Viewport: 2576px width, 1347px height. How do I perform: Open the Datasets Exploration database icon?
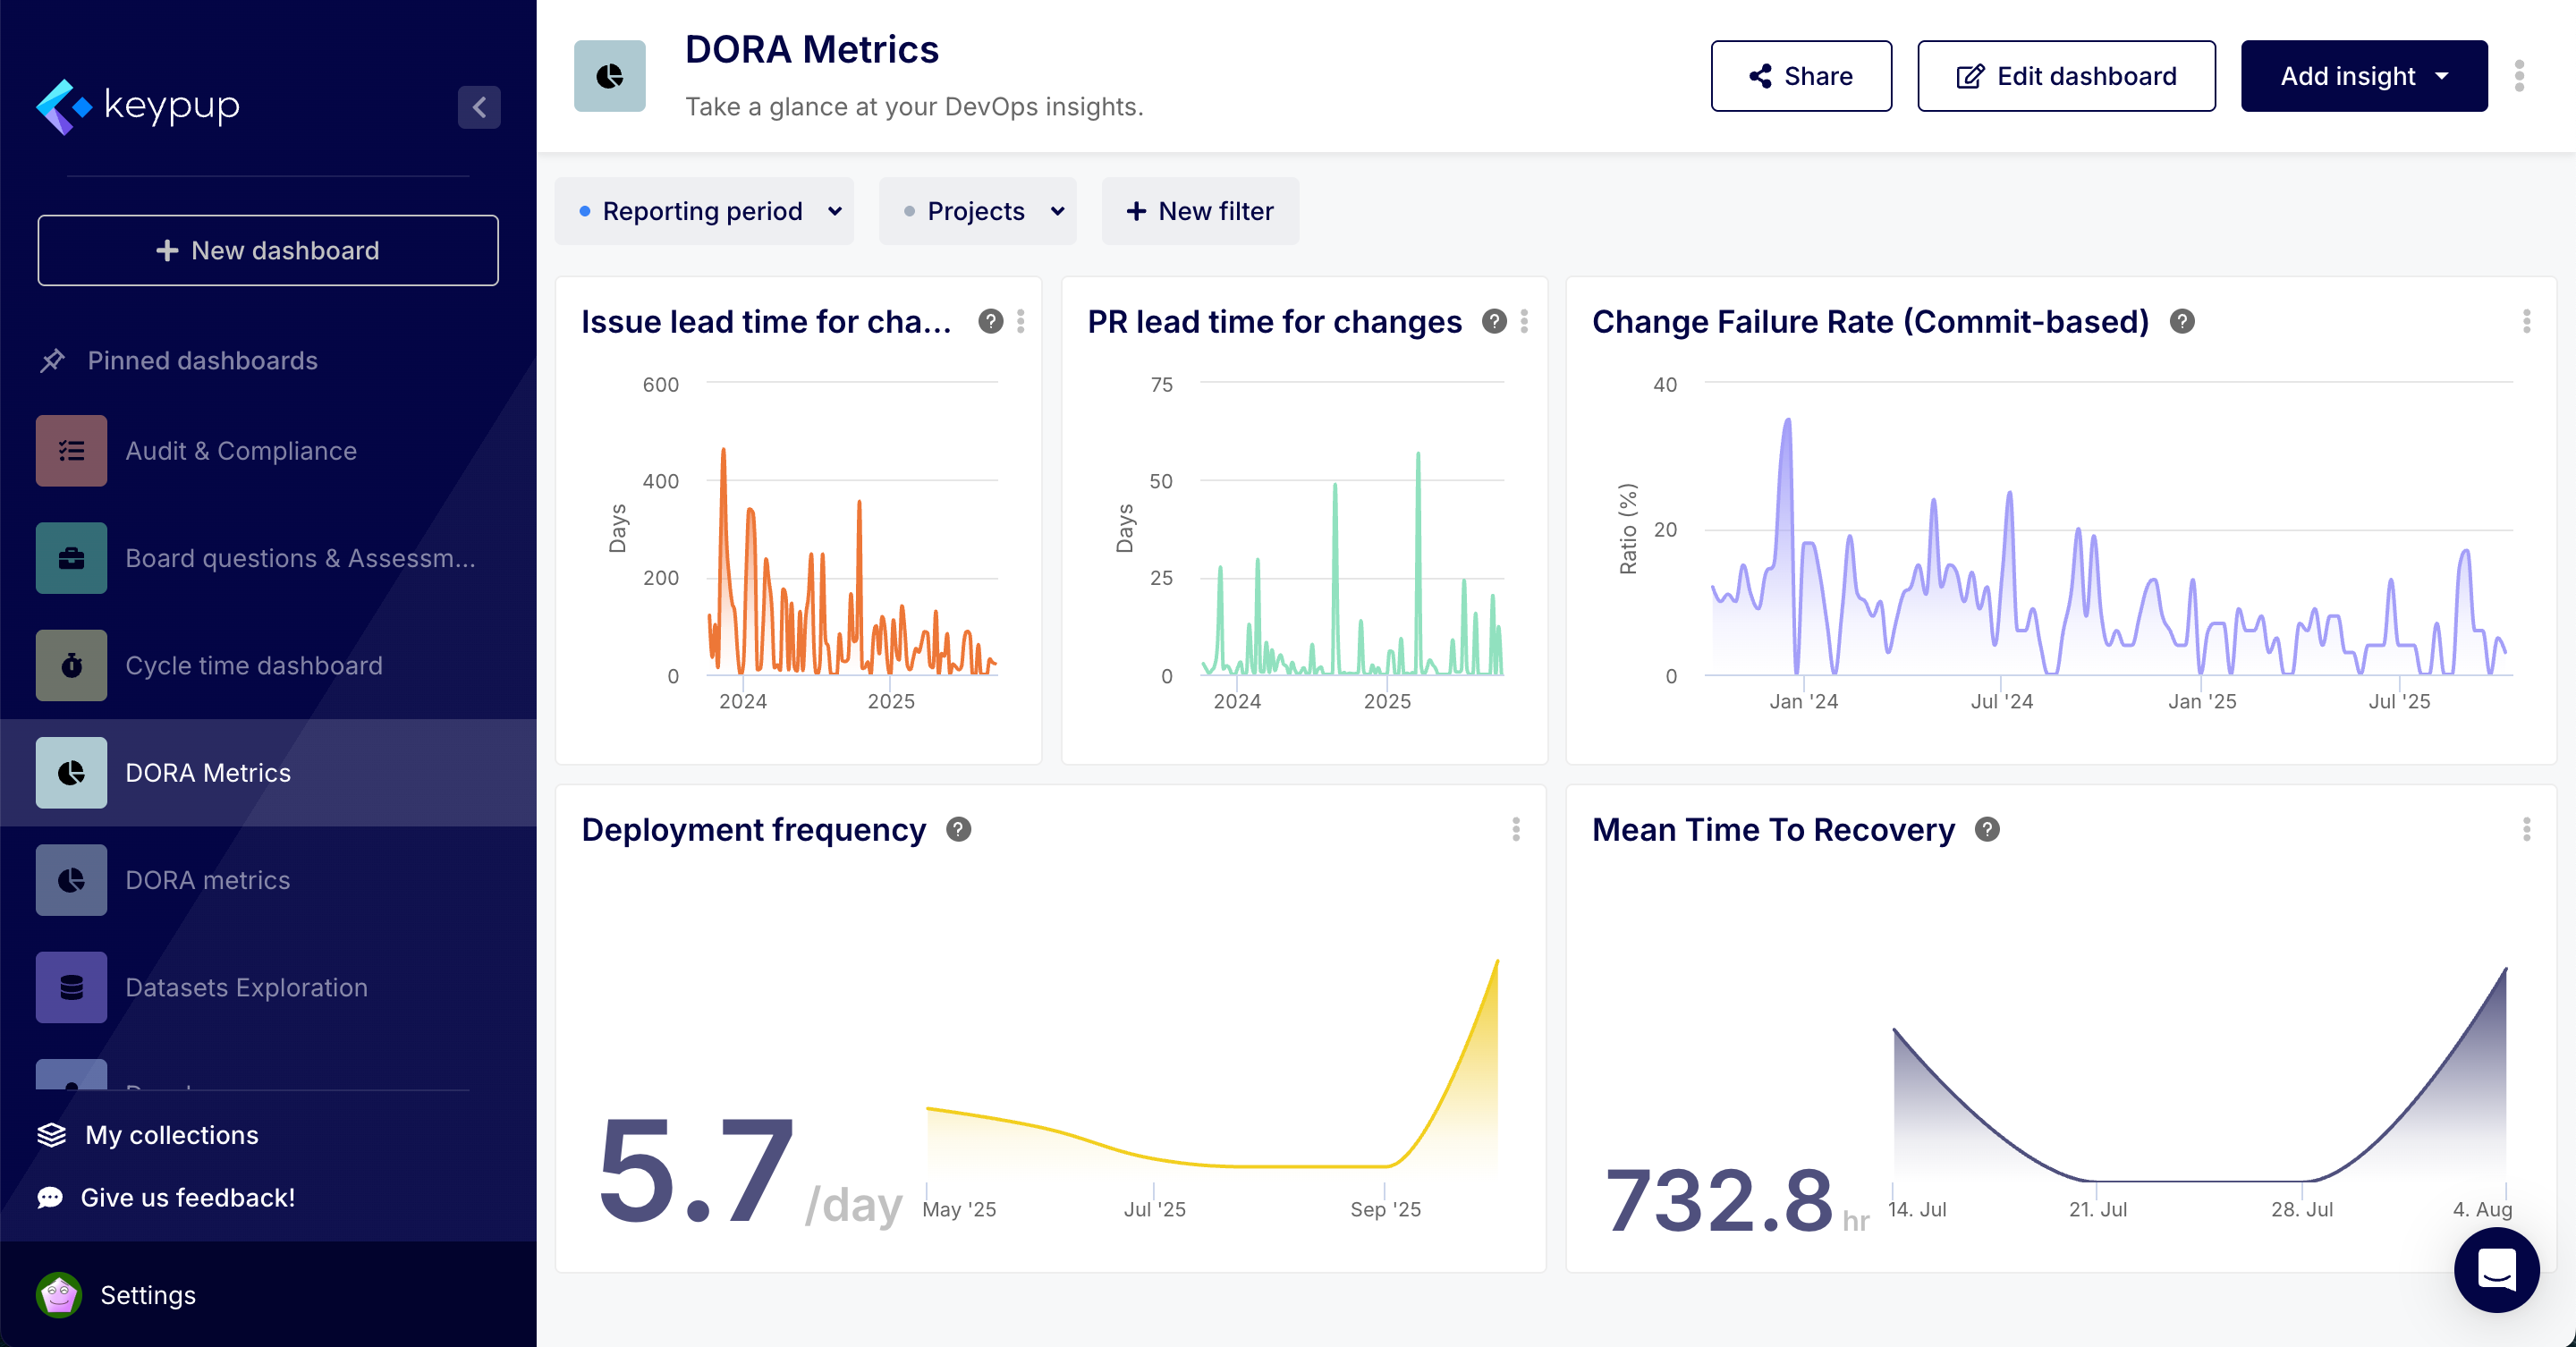point(71,987)
